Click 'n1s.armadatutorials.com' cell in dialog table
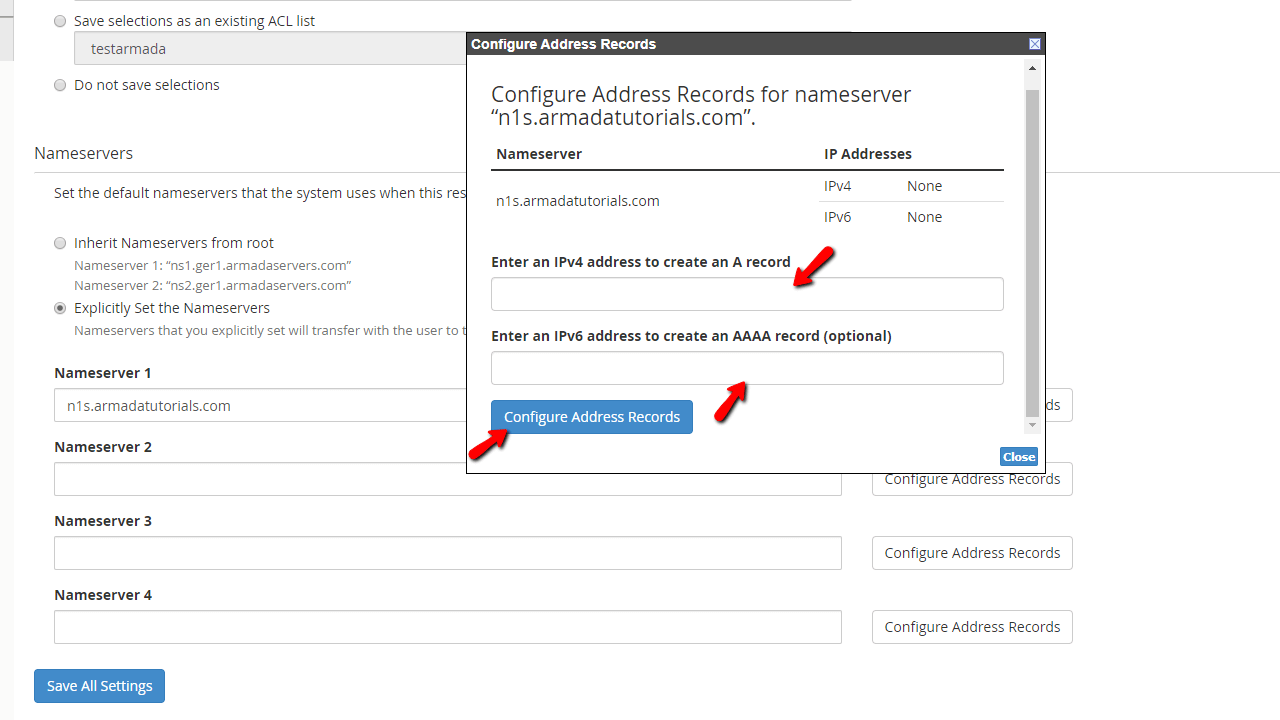Screen dimensions: 1280x720 point(578,201)
